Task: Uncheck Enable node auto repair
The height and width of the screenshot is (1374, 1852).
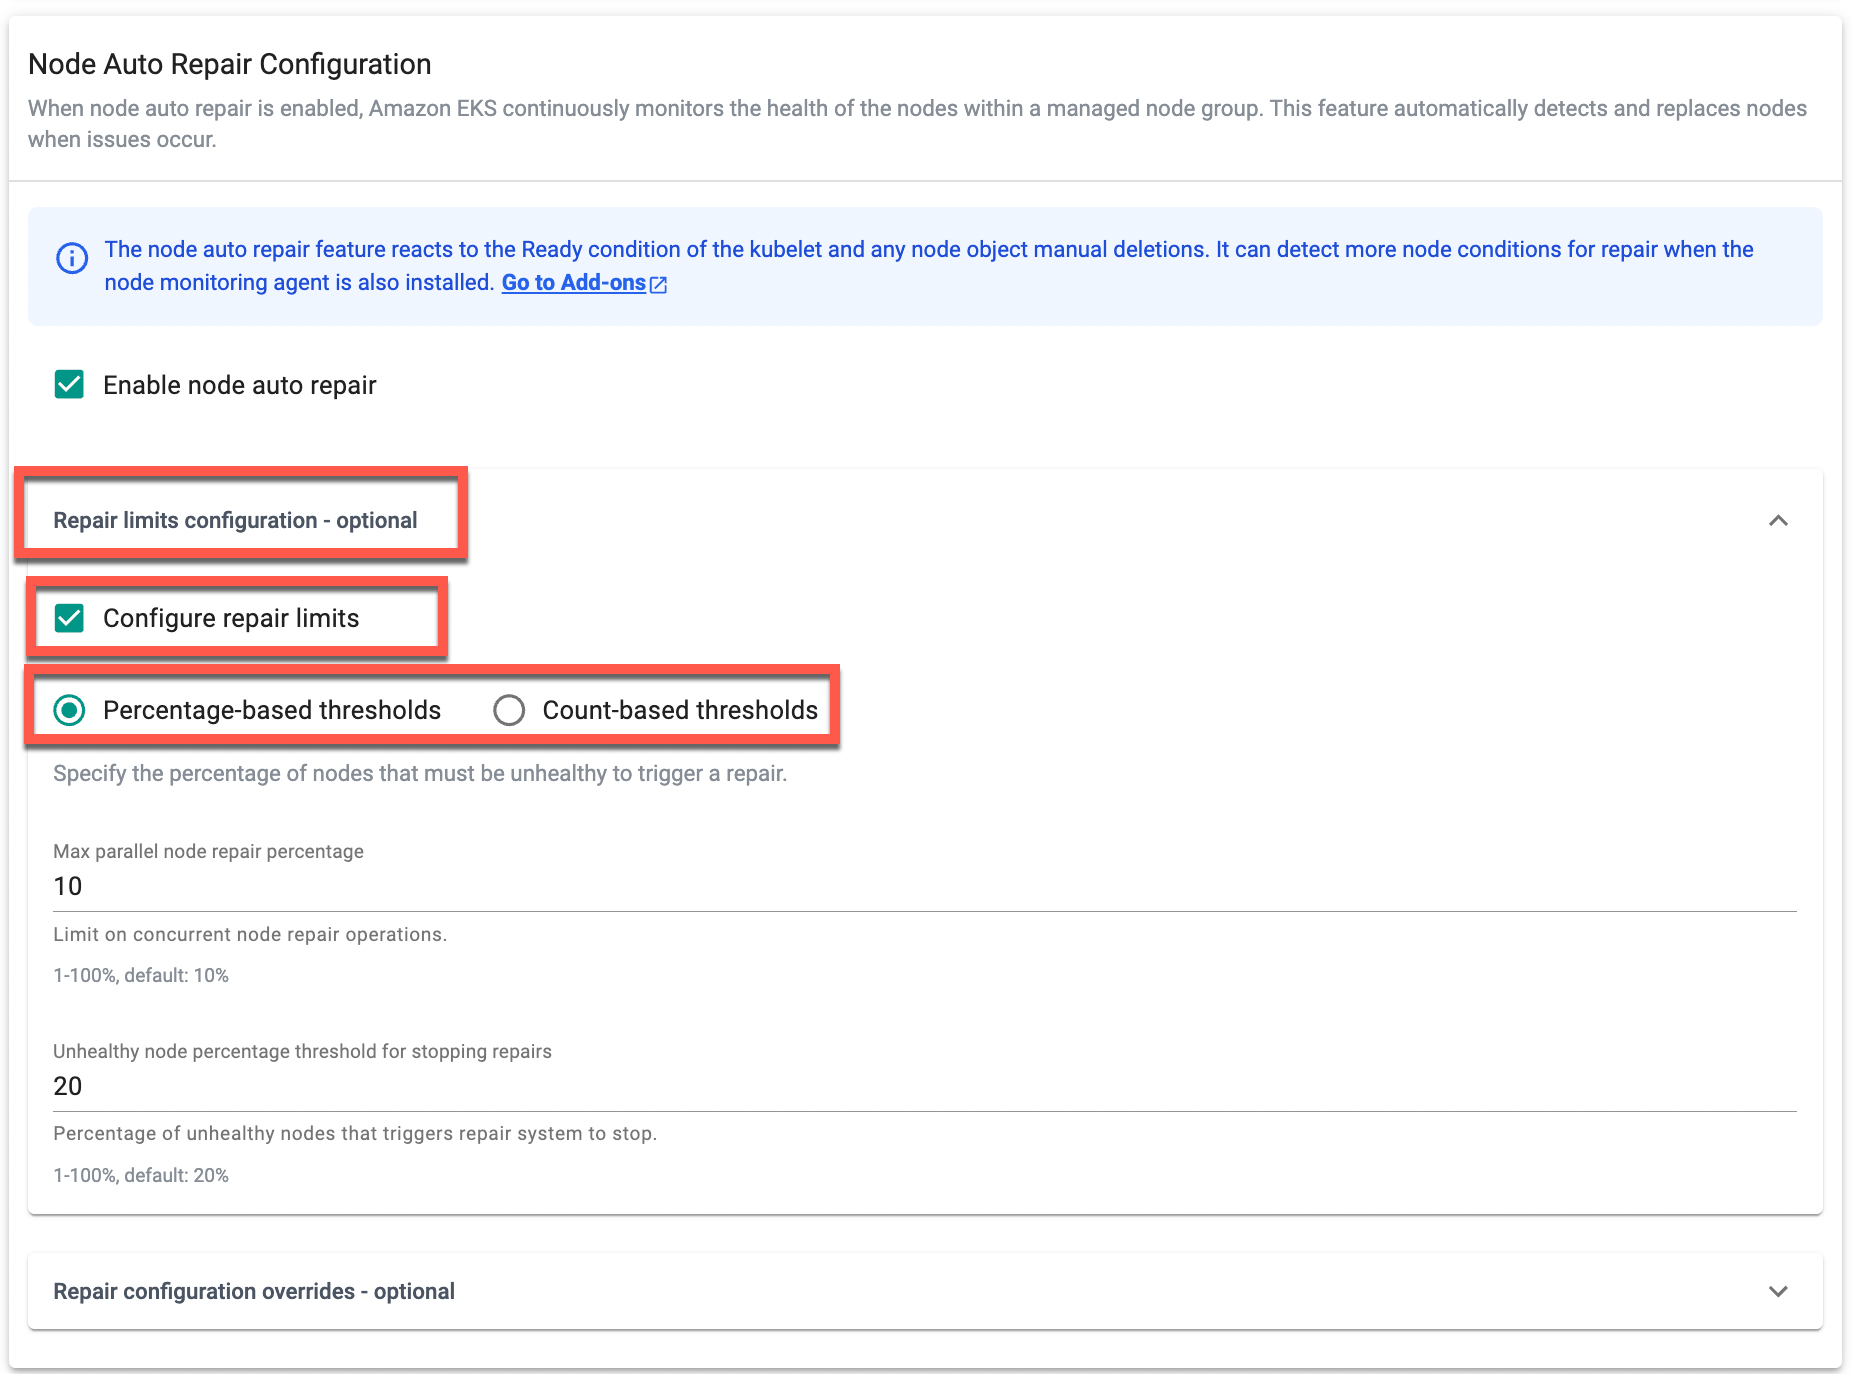Action: (69, 385)
